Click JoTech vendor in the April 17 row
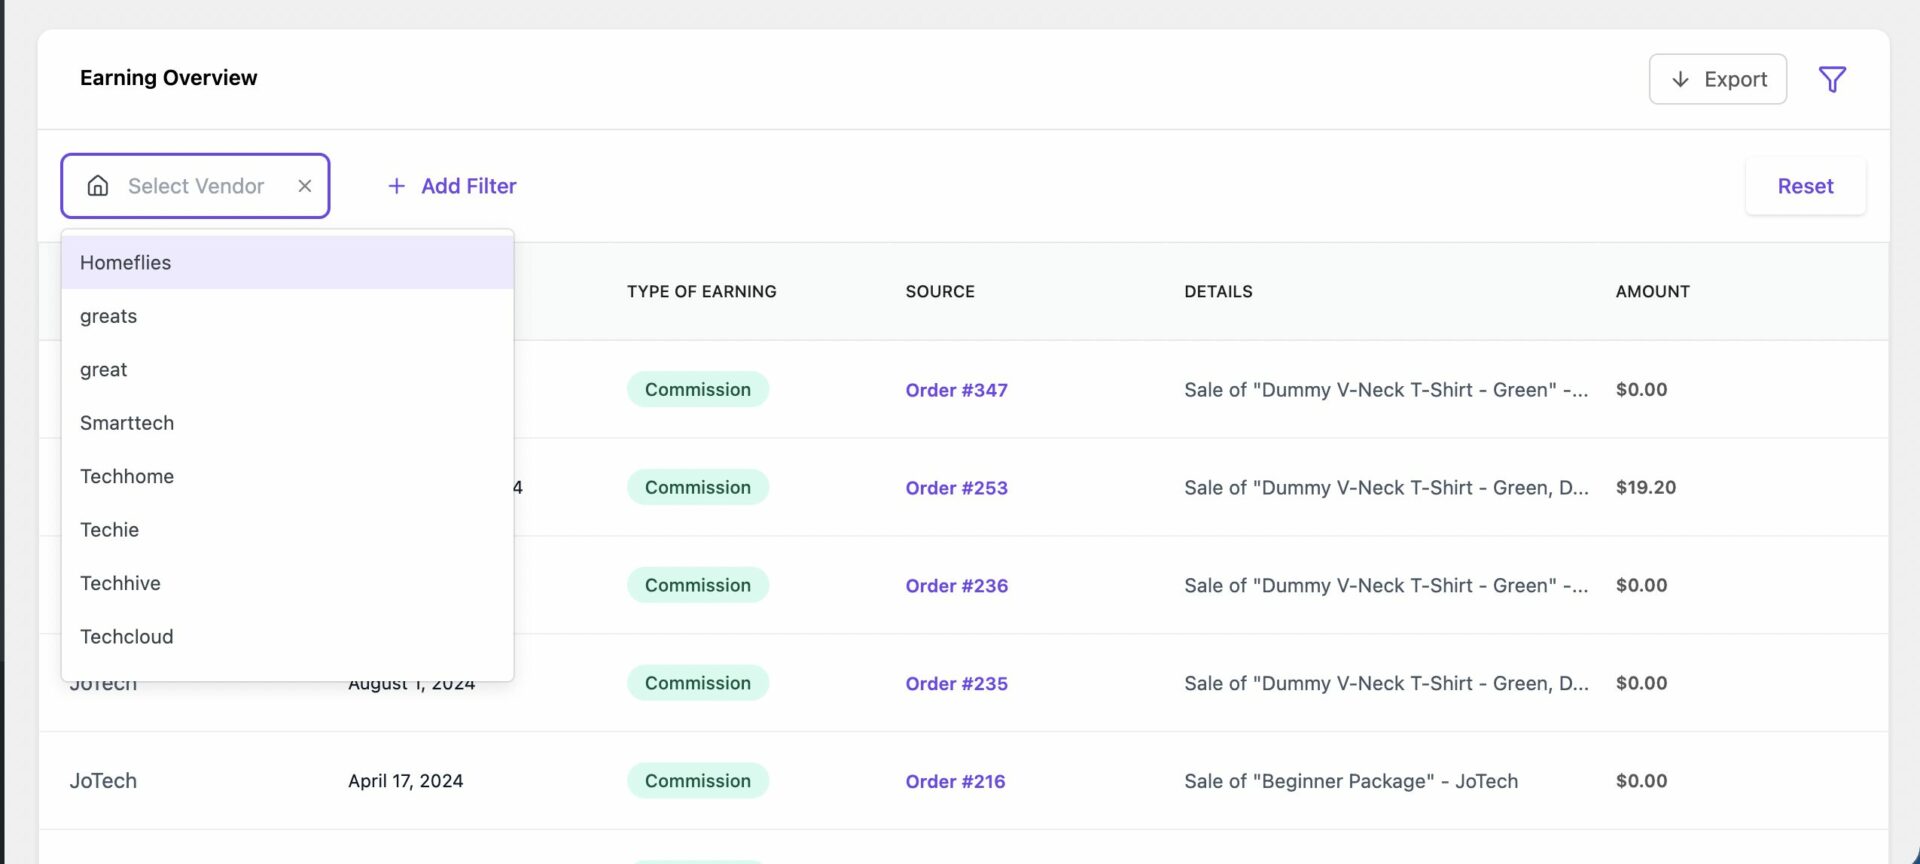 (103, 782)
